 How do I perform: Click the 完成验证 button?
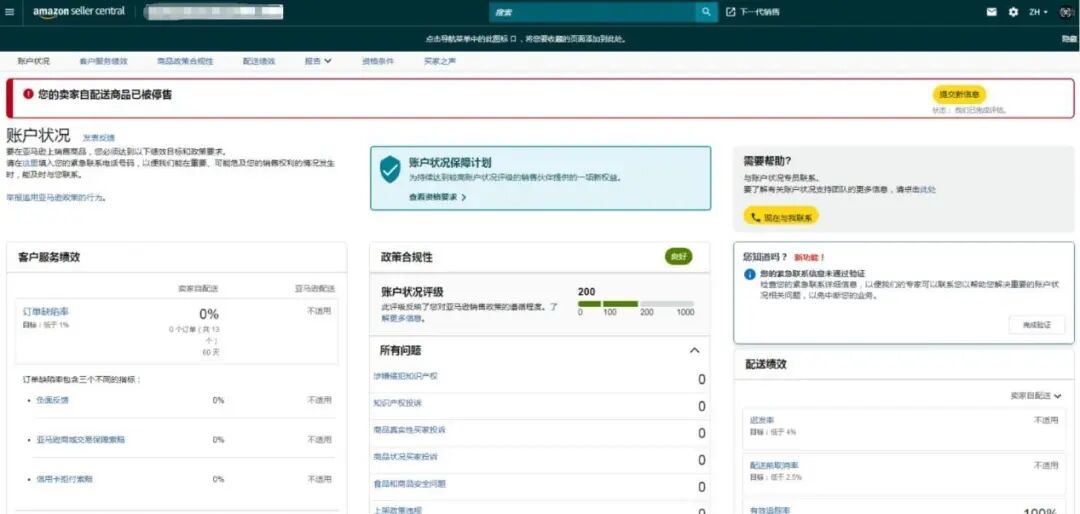point(1037,325)
